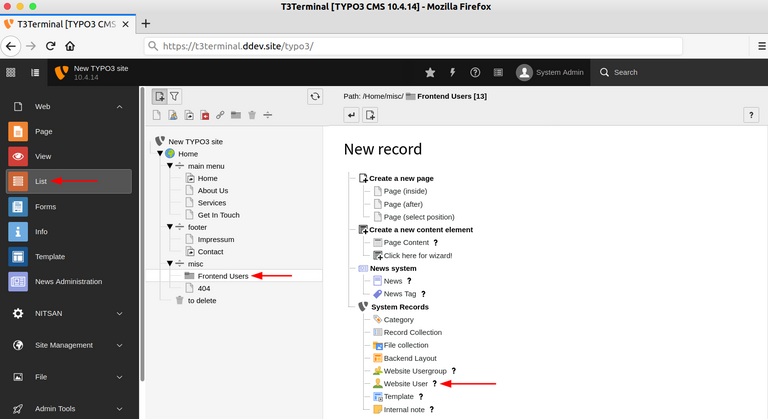
Task: Open the bookmarks star icon
Action: point(430,72)
